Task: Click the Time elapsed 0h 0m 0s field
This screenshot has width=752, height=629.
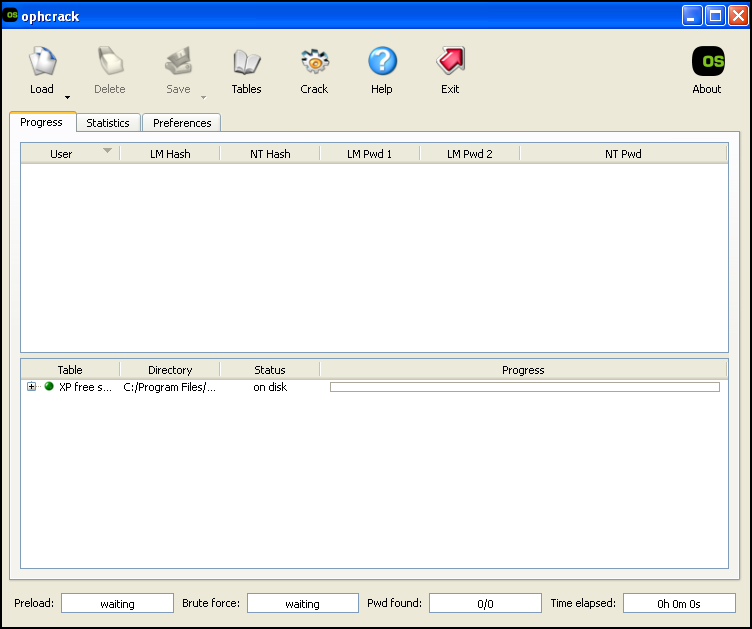Action: click(x=679, y=603)
